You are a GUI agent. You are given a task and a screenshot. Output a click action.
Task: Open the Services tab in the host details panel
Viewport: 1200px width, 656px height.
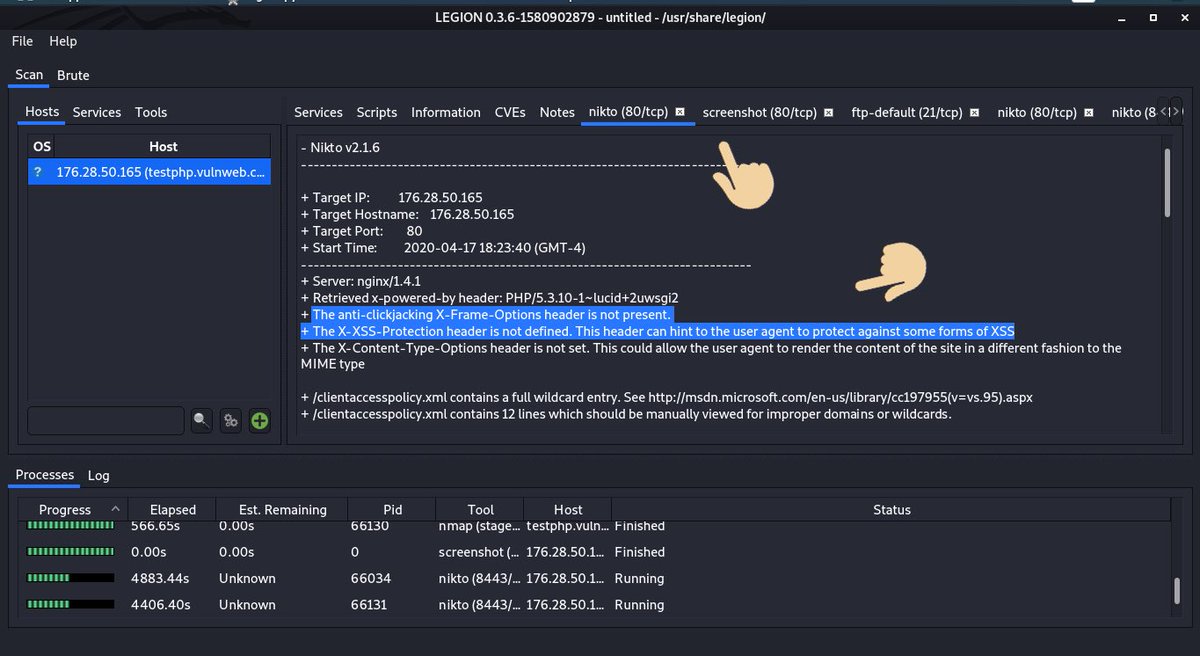(318, 112)
